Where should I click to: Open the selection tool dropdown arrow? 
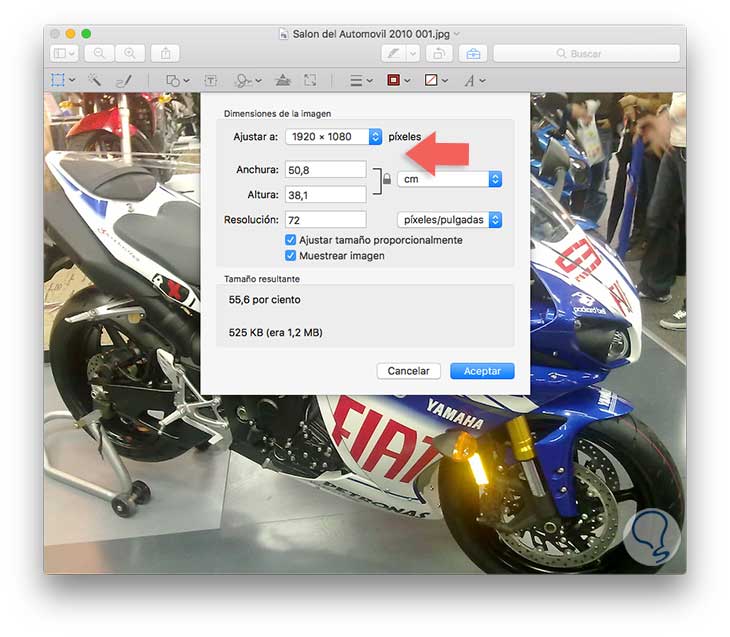tap(72, 80)
